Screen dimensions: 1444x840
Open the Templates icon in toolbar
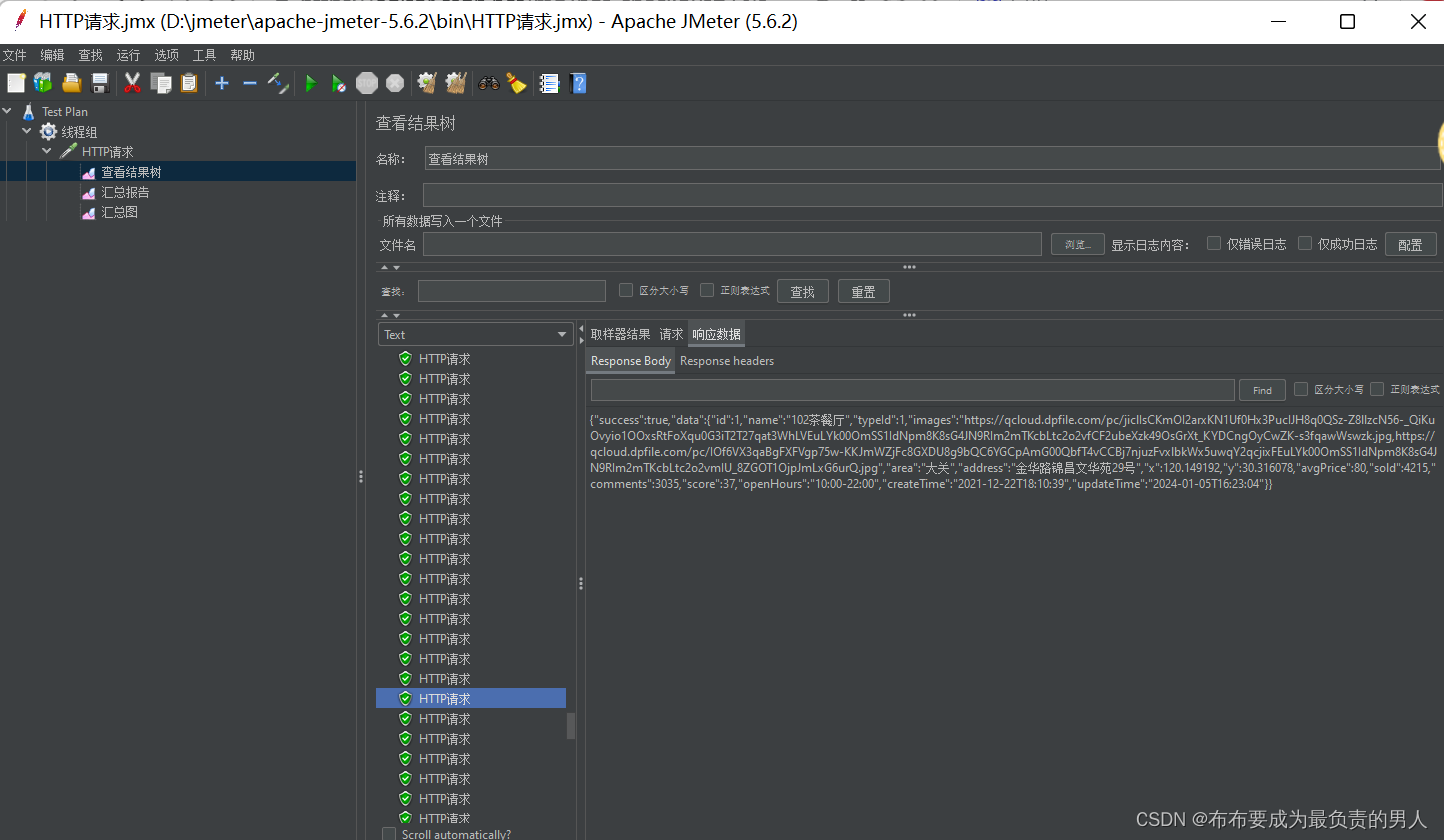point(43,83)
